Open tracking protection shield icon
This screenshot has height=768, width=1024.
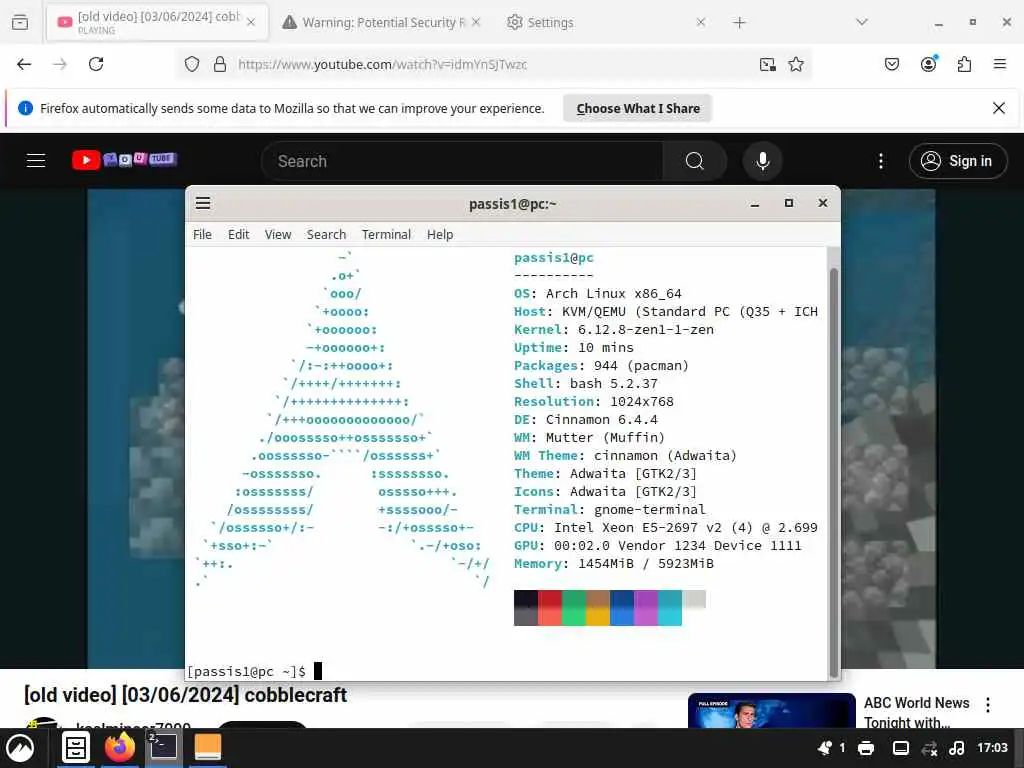click(x=191, y=64)
